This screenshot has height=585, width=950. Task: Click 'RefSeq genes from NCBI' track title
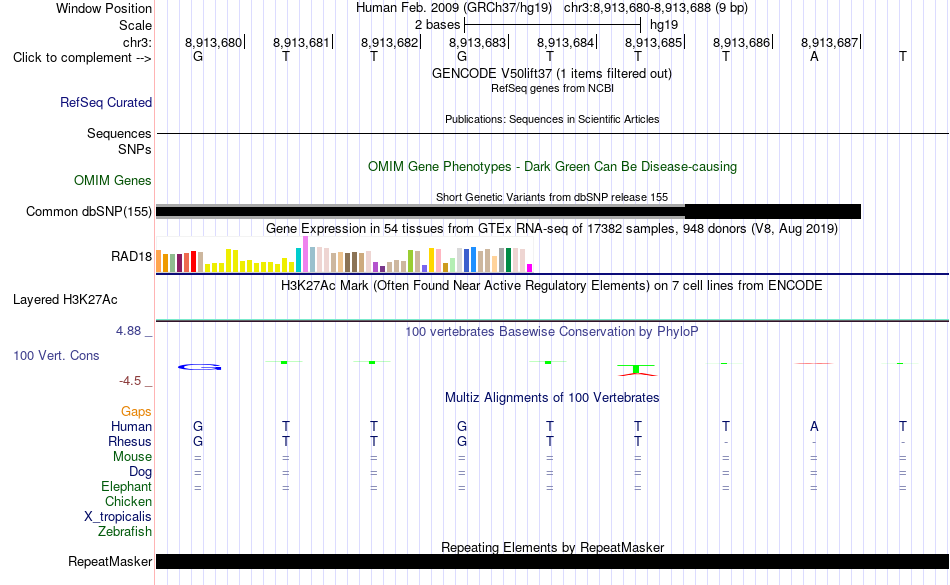click(552, 88)
